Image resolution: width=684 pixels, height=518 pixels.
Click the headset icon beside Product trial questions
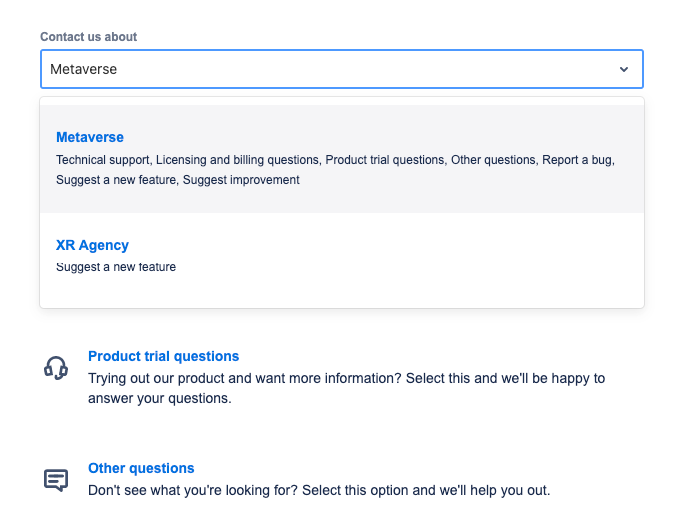tap(56, 368)
